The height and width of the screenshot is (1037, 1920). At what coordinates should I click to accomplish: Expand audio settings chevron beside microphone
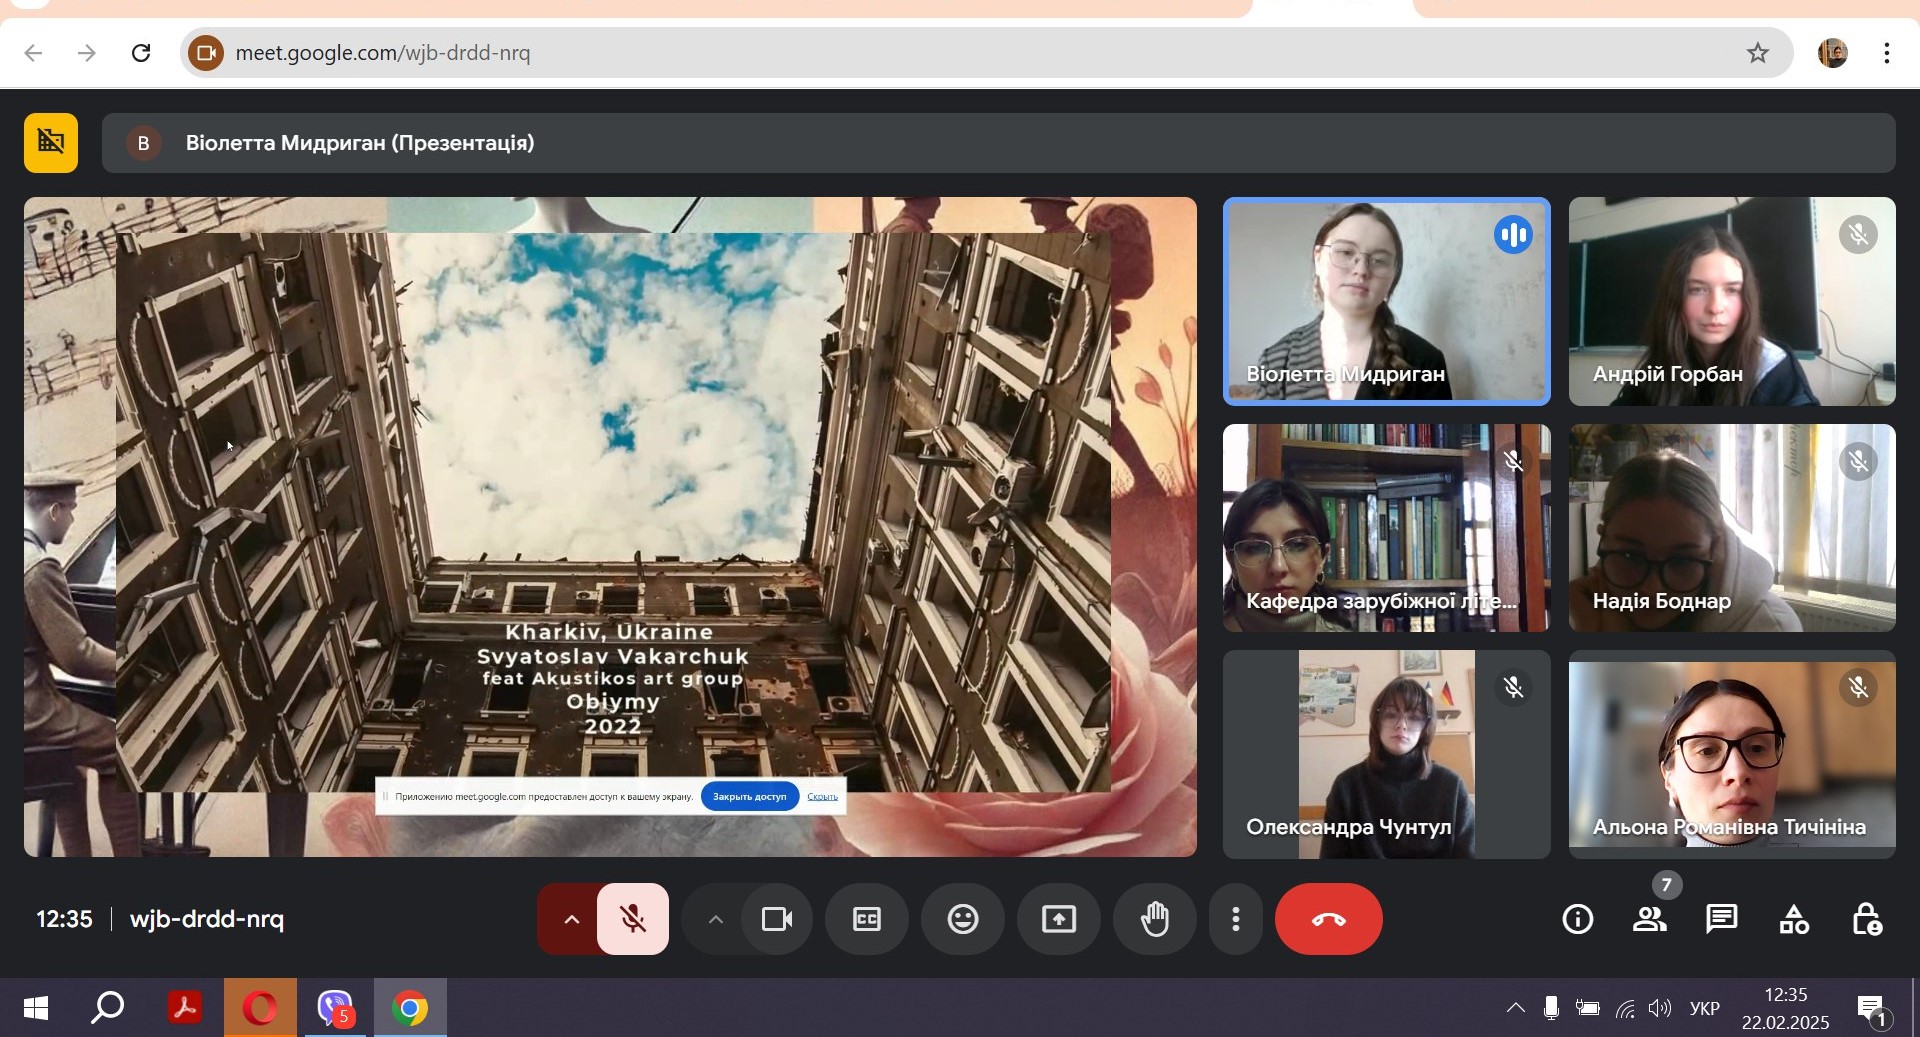pyautogui.click(x=571, y=919)
